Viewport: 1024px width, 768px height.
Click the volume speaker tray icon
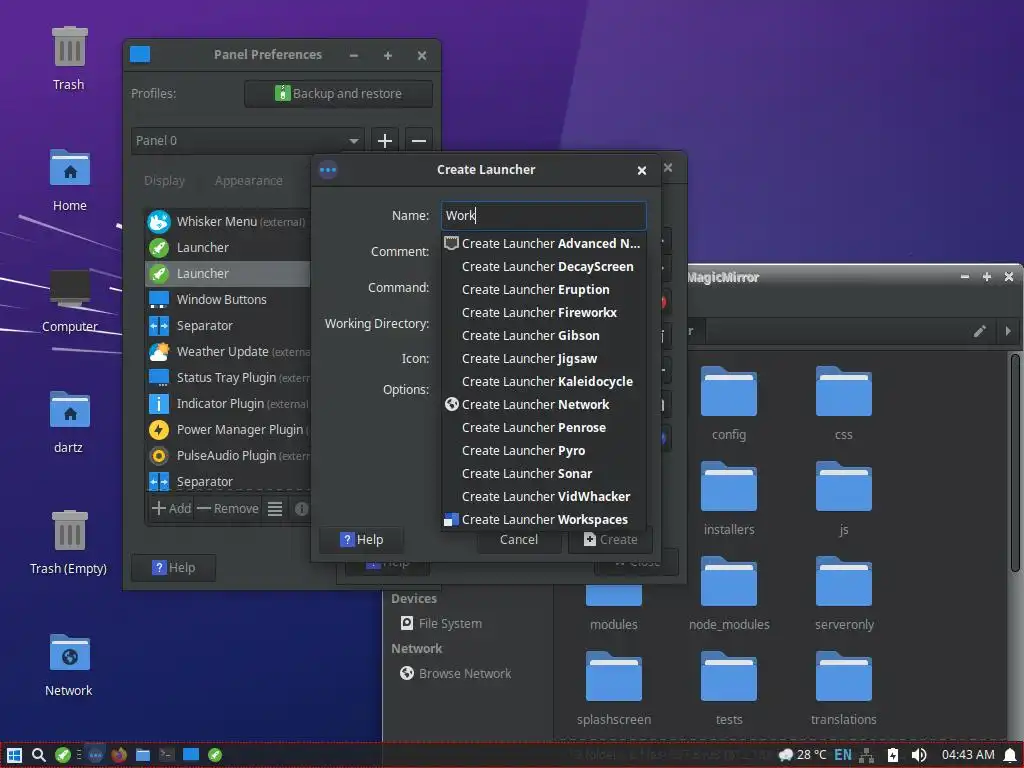point(918,756)
